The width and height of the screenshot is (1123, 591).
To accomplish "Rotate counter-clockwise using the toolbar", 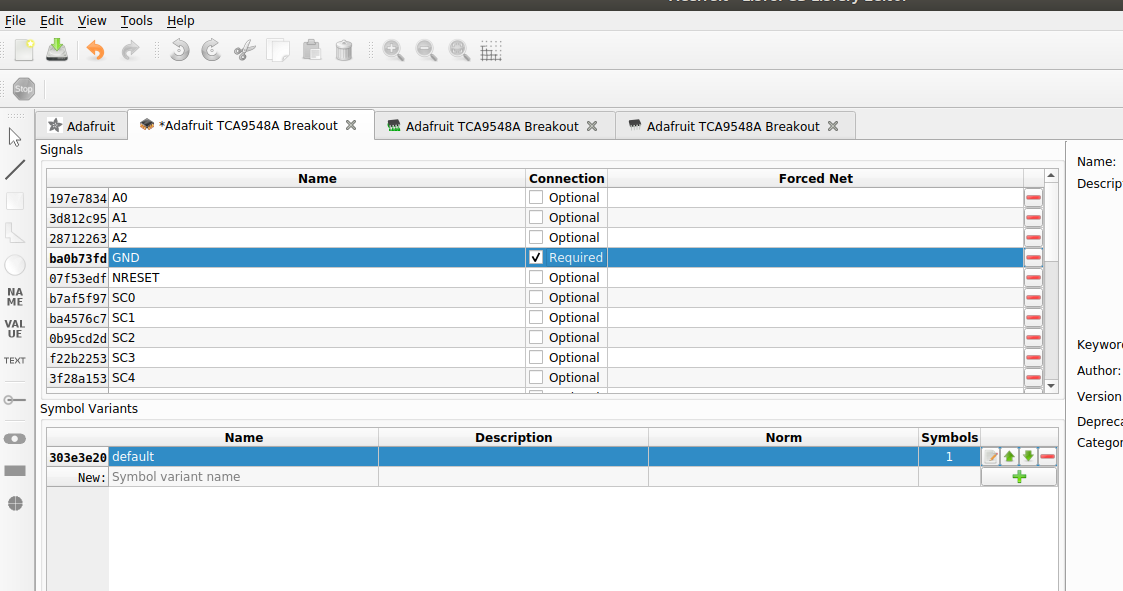I will [179, 50].
